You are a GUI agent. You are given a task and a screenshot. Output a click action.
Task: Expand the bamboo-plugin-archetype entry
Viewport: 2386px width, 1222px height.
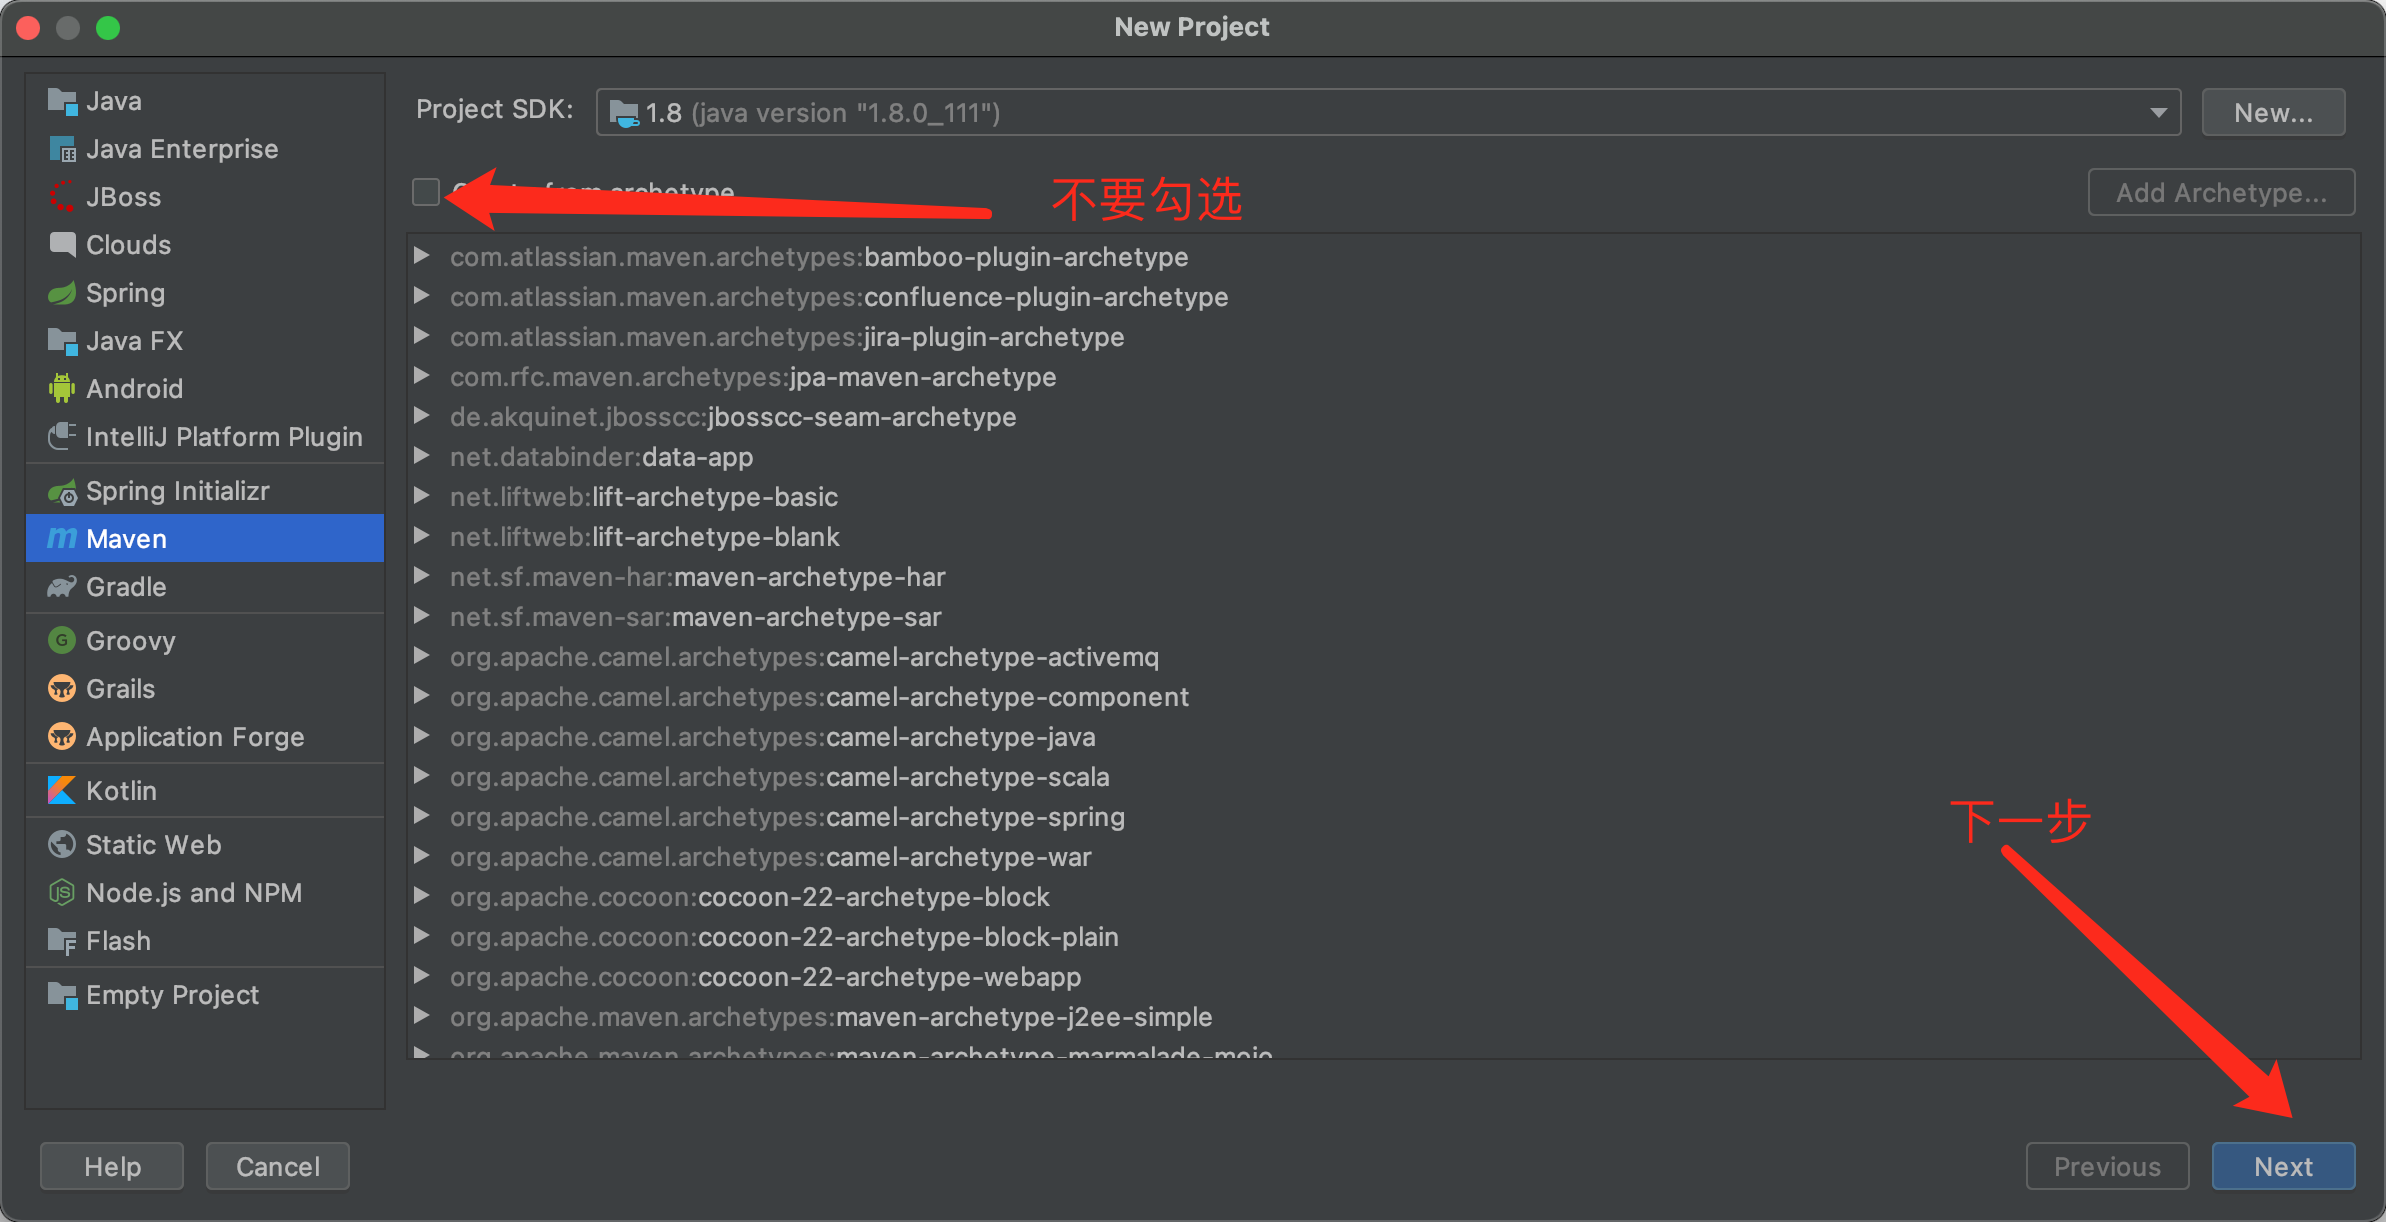422,256
